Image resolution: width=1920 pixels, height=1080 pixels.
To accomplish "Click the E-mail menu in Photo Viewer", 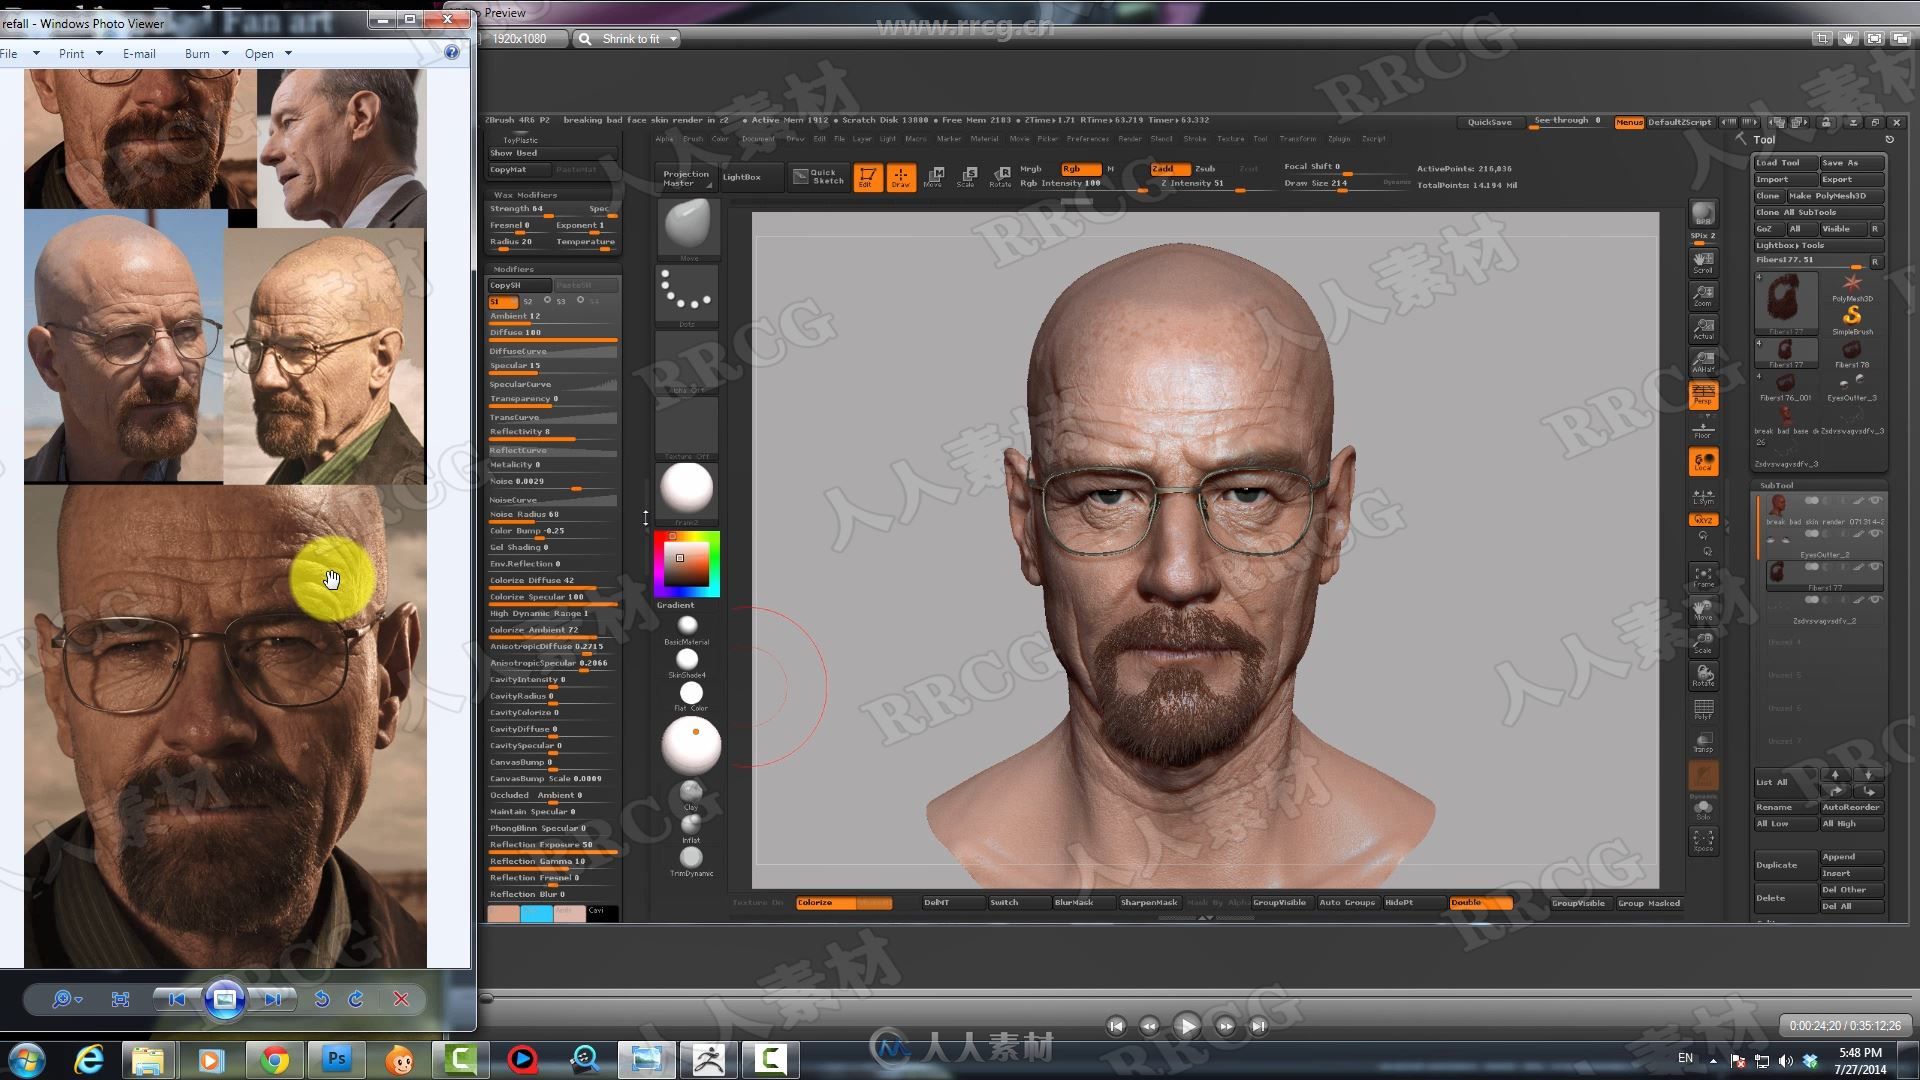I will click(139, 53).
